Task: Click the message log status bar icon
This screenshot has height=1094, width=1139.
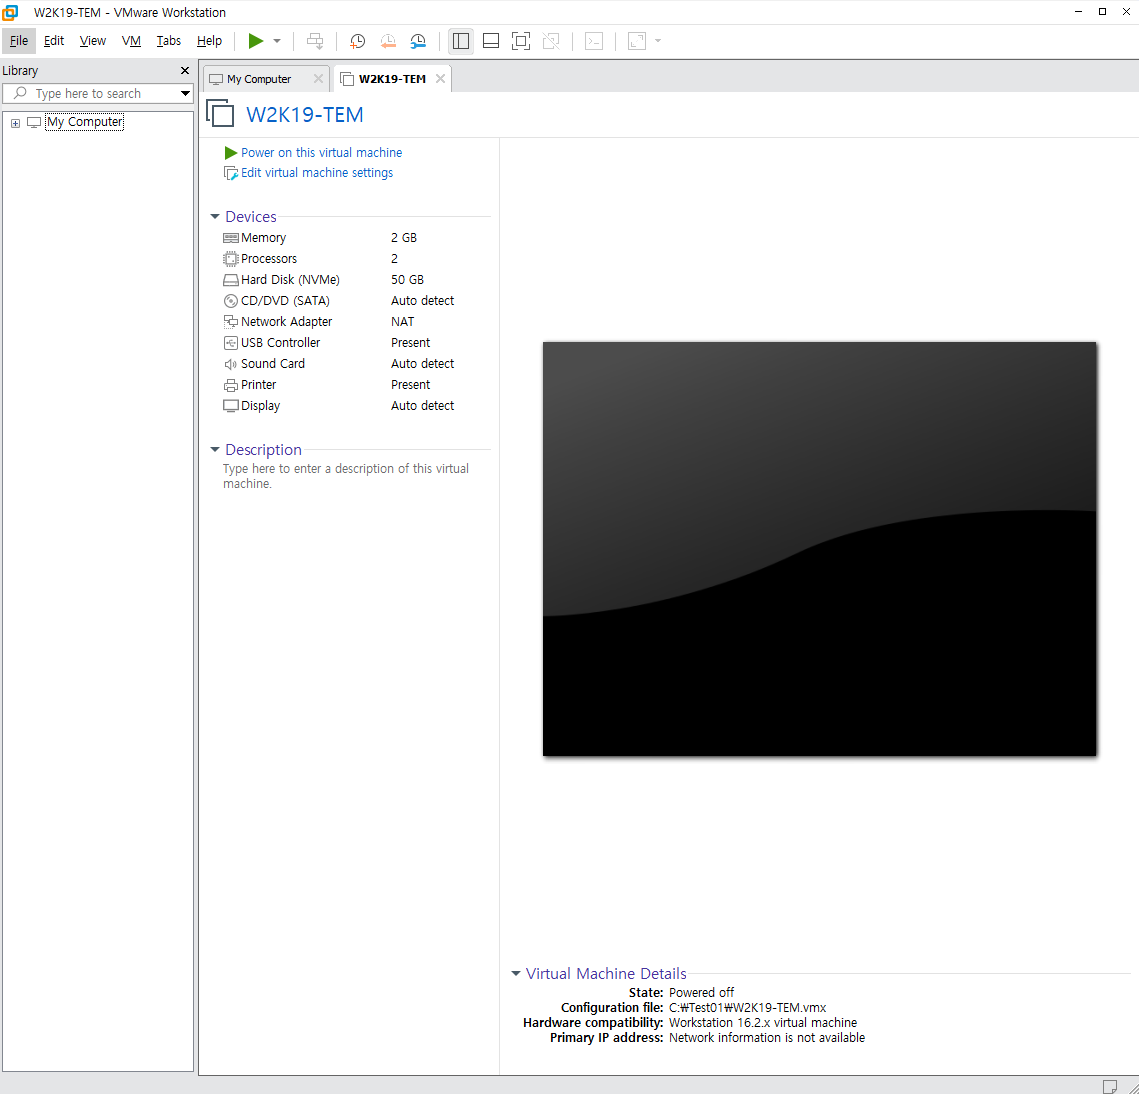Action: coord(1109,1086)
